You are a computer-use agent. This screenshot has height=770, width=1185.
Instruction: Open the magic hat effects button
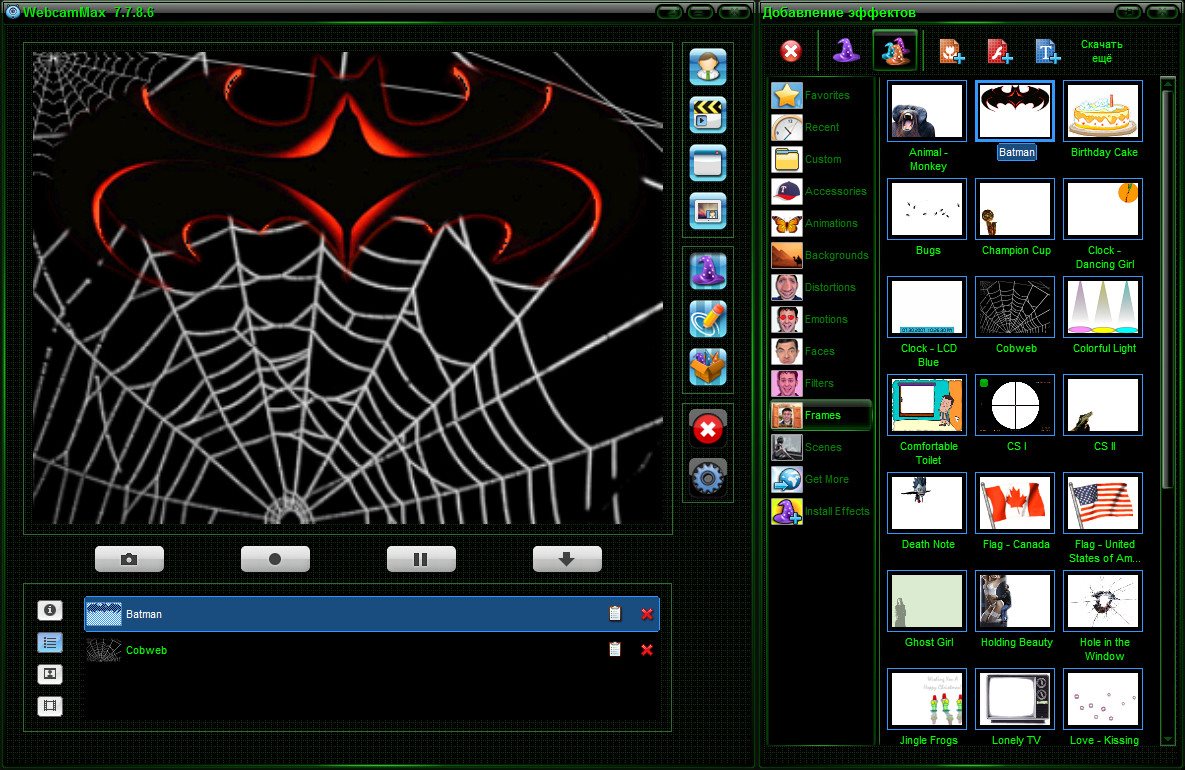click(x=707, y=271)
